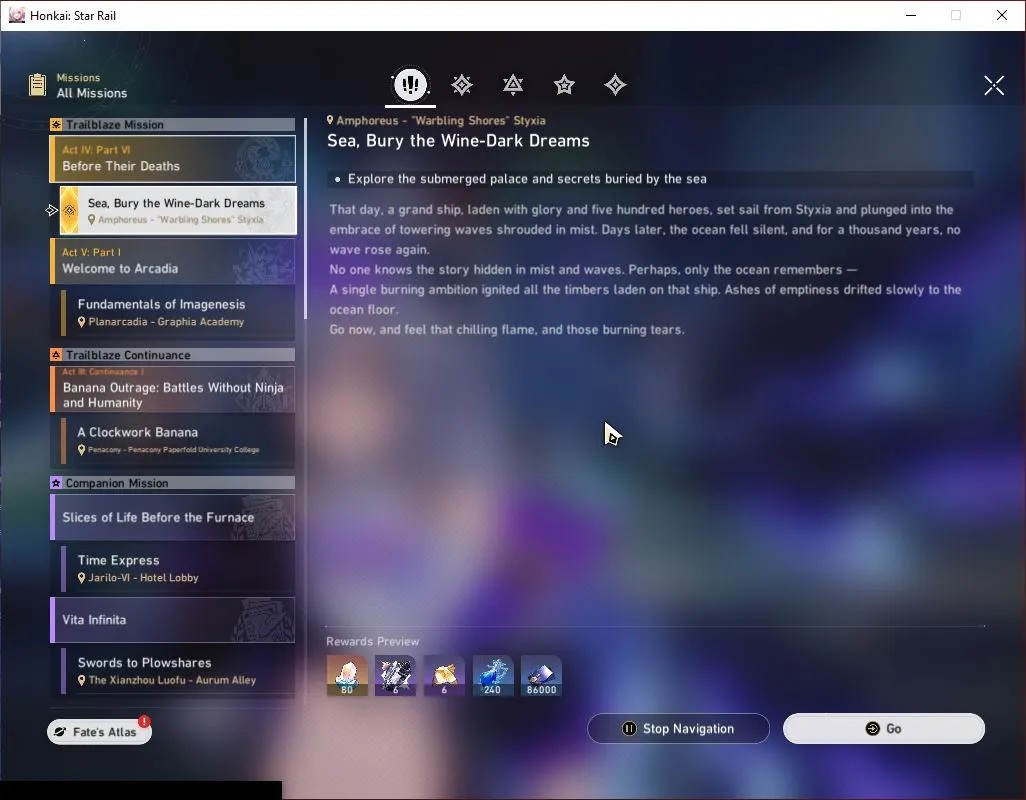Image resolution: width=1026 pixels, height=800 pixels.
Task: Switch to Trailblaze Continuance filter icon
Action: click(x=513, y=85)
